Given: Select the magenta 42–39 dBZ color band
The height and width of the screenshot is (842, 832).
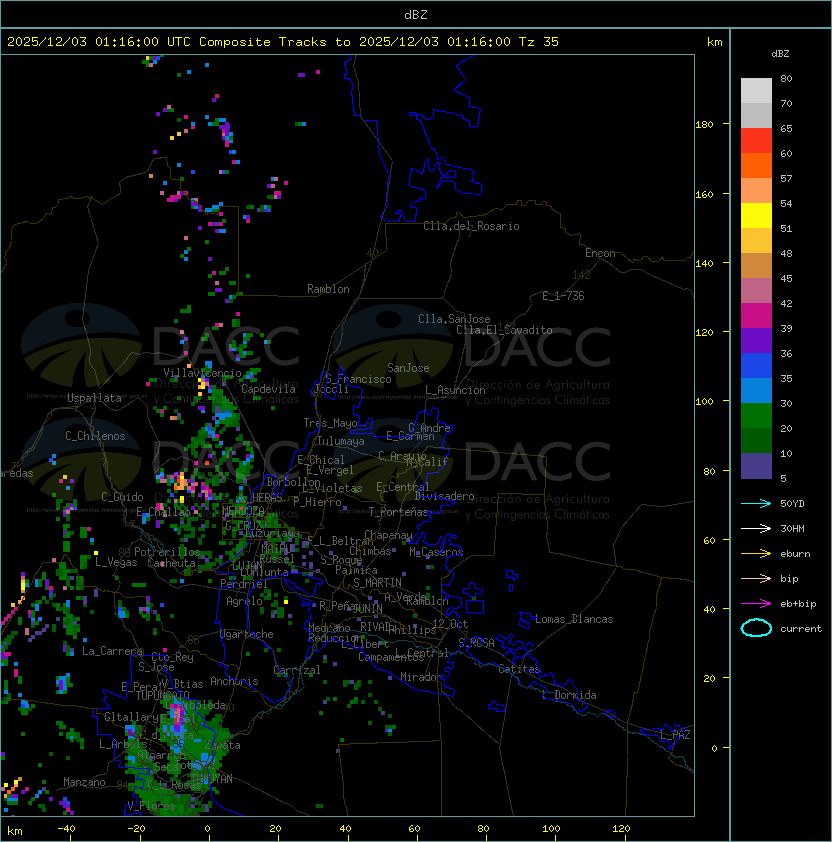Looking at the screenshot, I should click(x=756, y=316).
